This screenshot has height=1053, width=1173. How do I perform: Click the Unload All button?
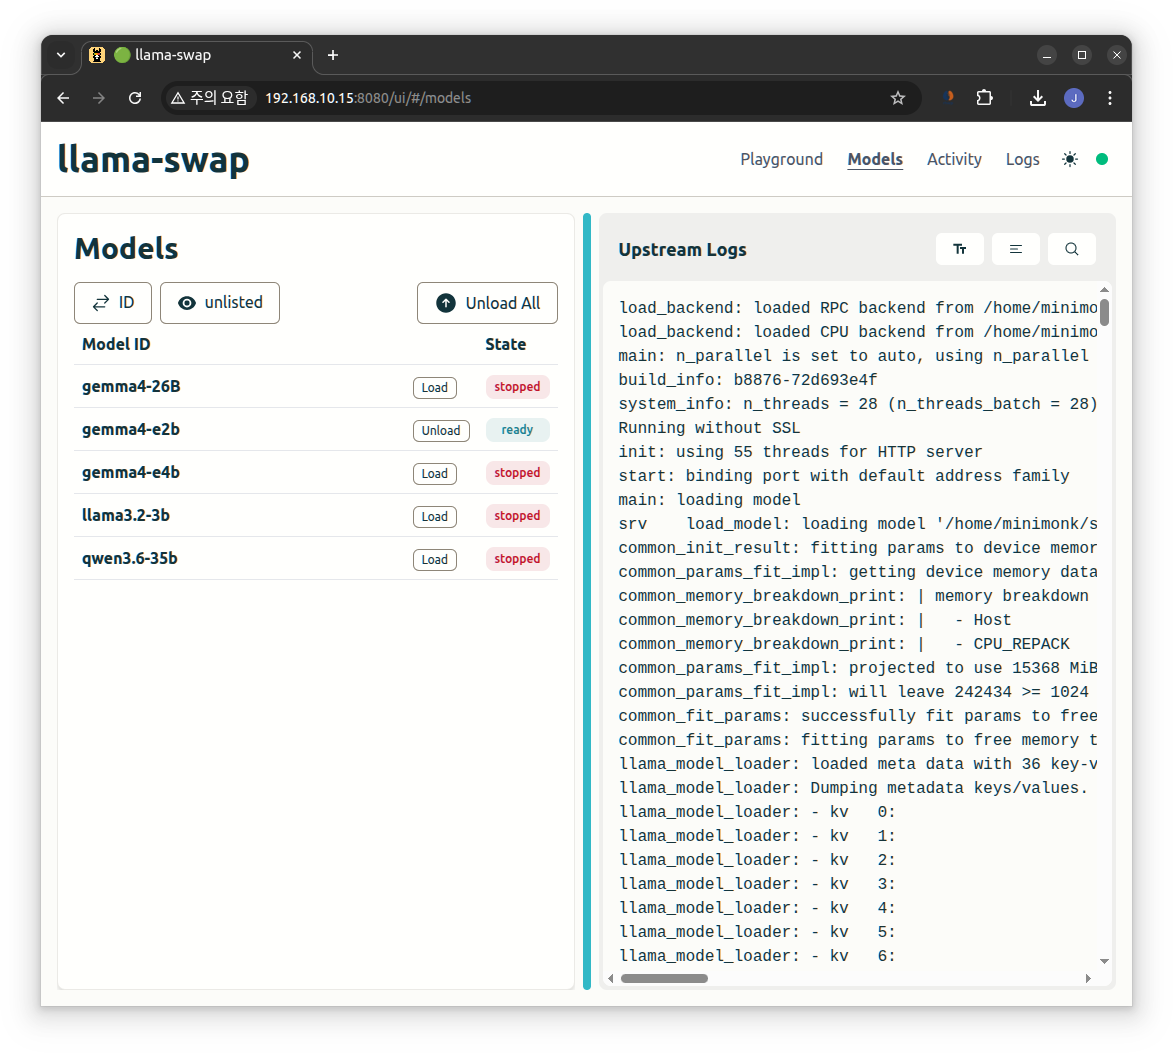(x=487, y=303)
